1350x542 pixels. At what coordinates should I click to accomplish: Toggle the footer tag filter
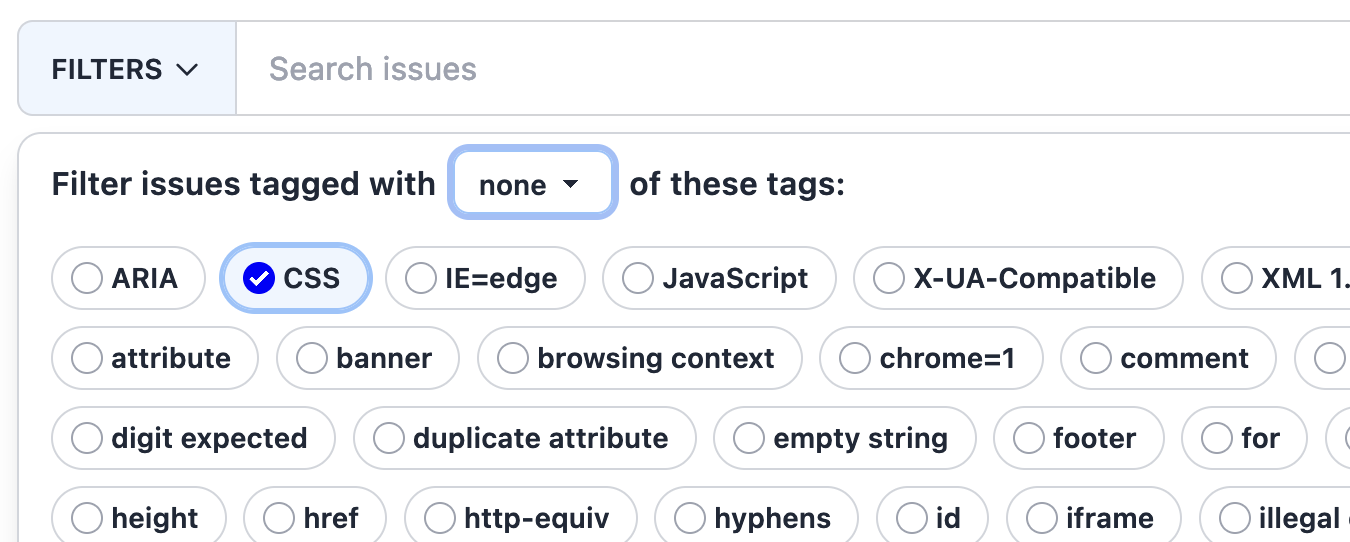pos(1079,438)
